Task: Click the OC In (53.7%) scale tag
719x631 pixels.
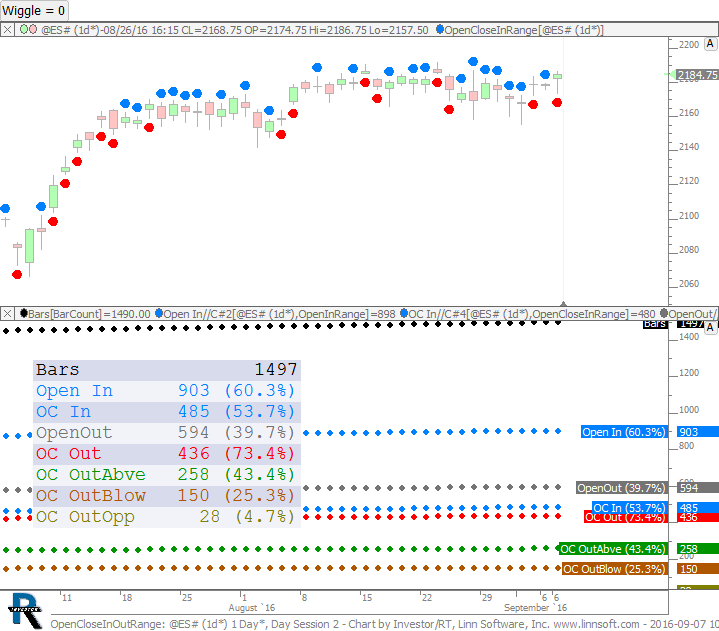Action: point(629,507)
